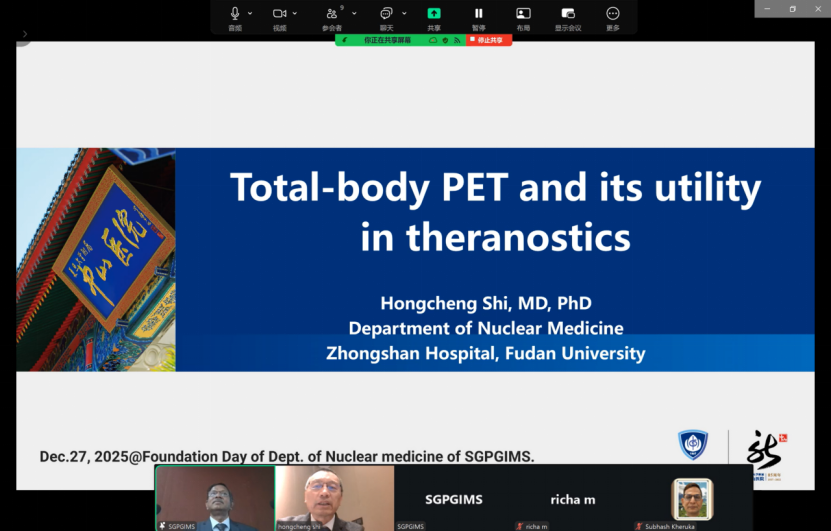Open the chat bubble icon
This screenshot has height=531, width=831.
click(x=386, y=13)
